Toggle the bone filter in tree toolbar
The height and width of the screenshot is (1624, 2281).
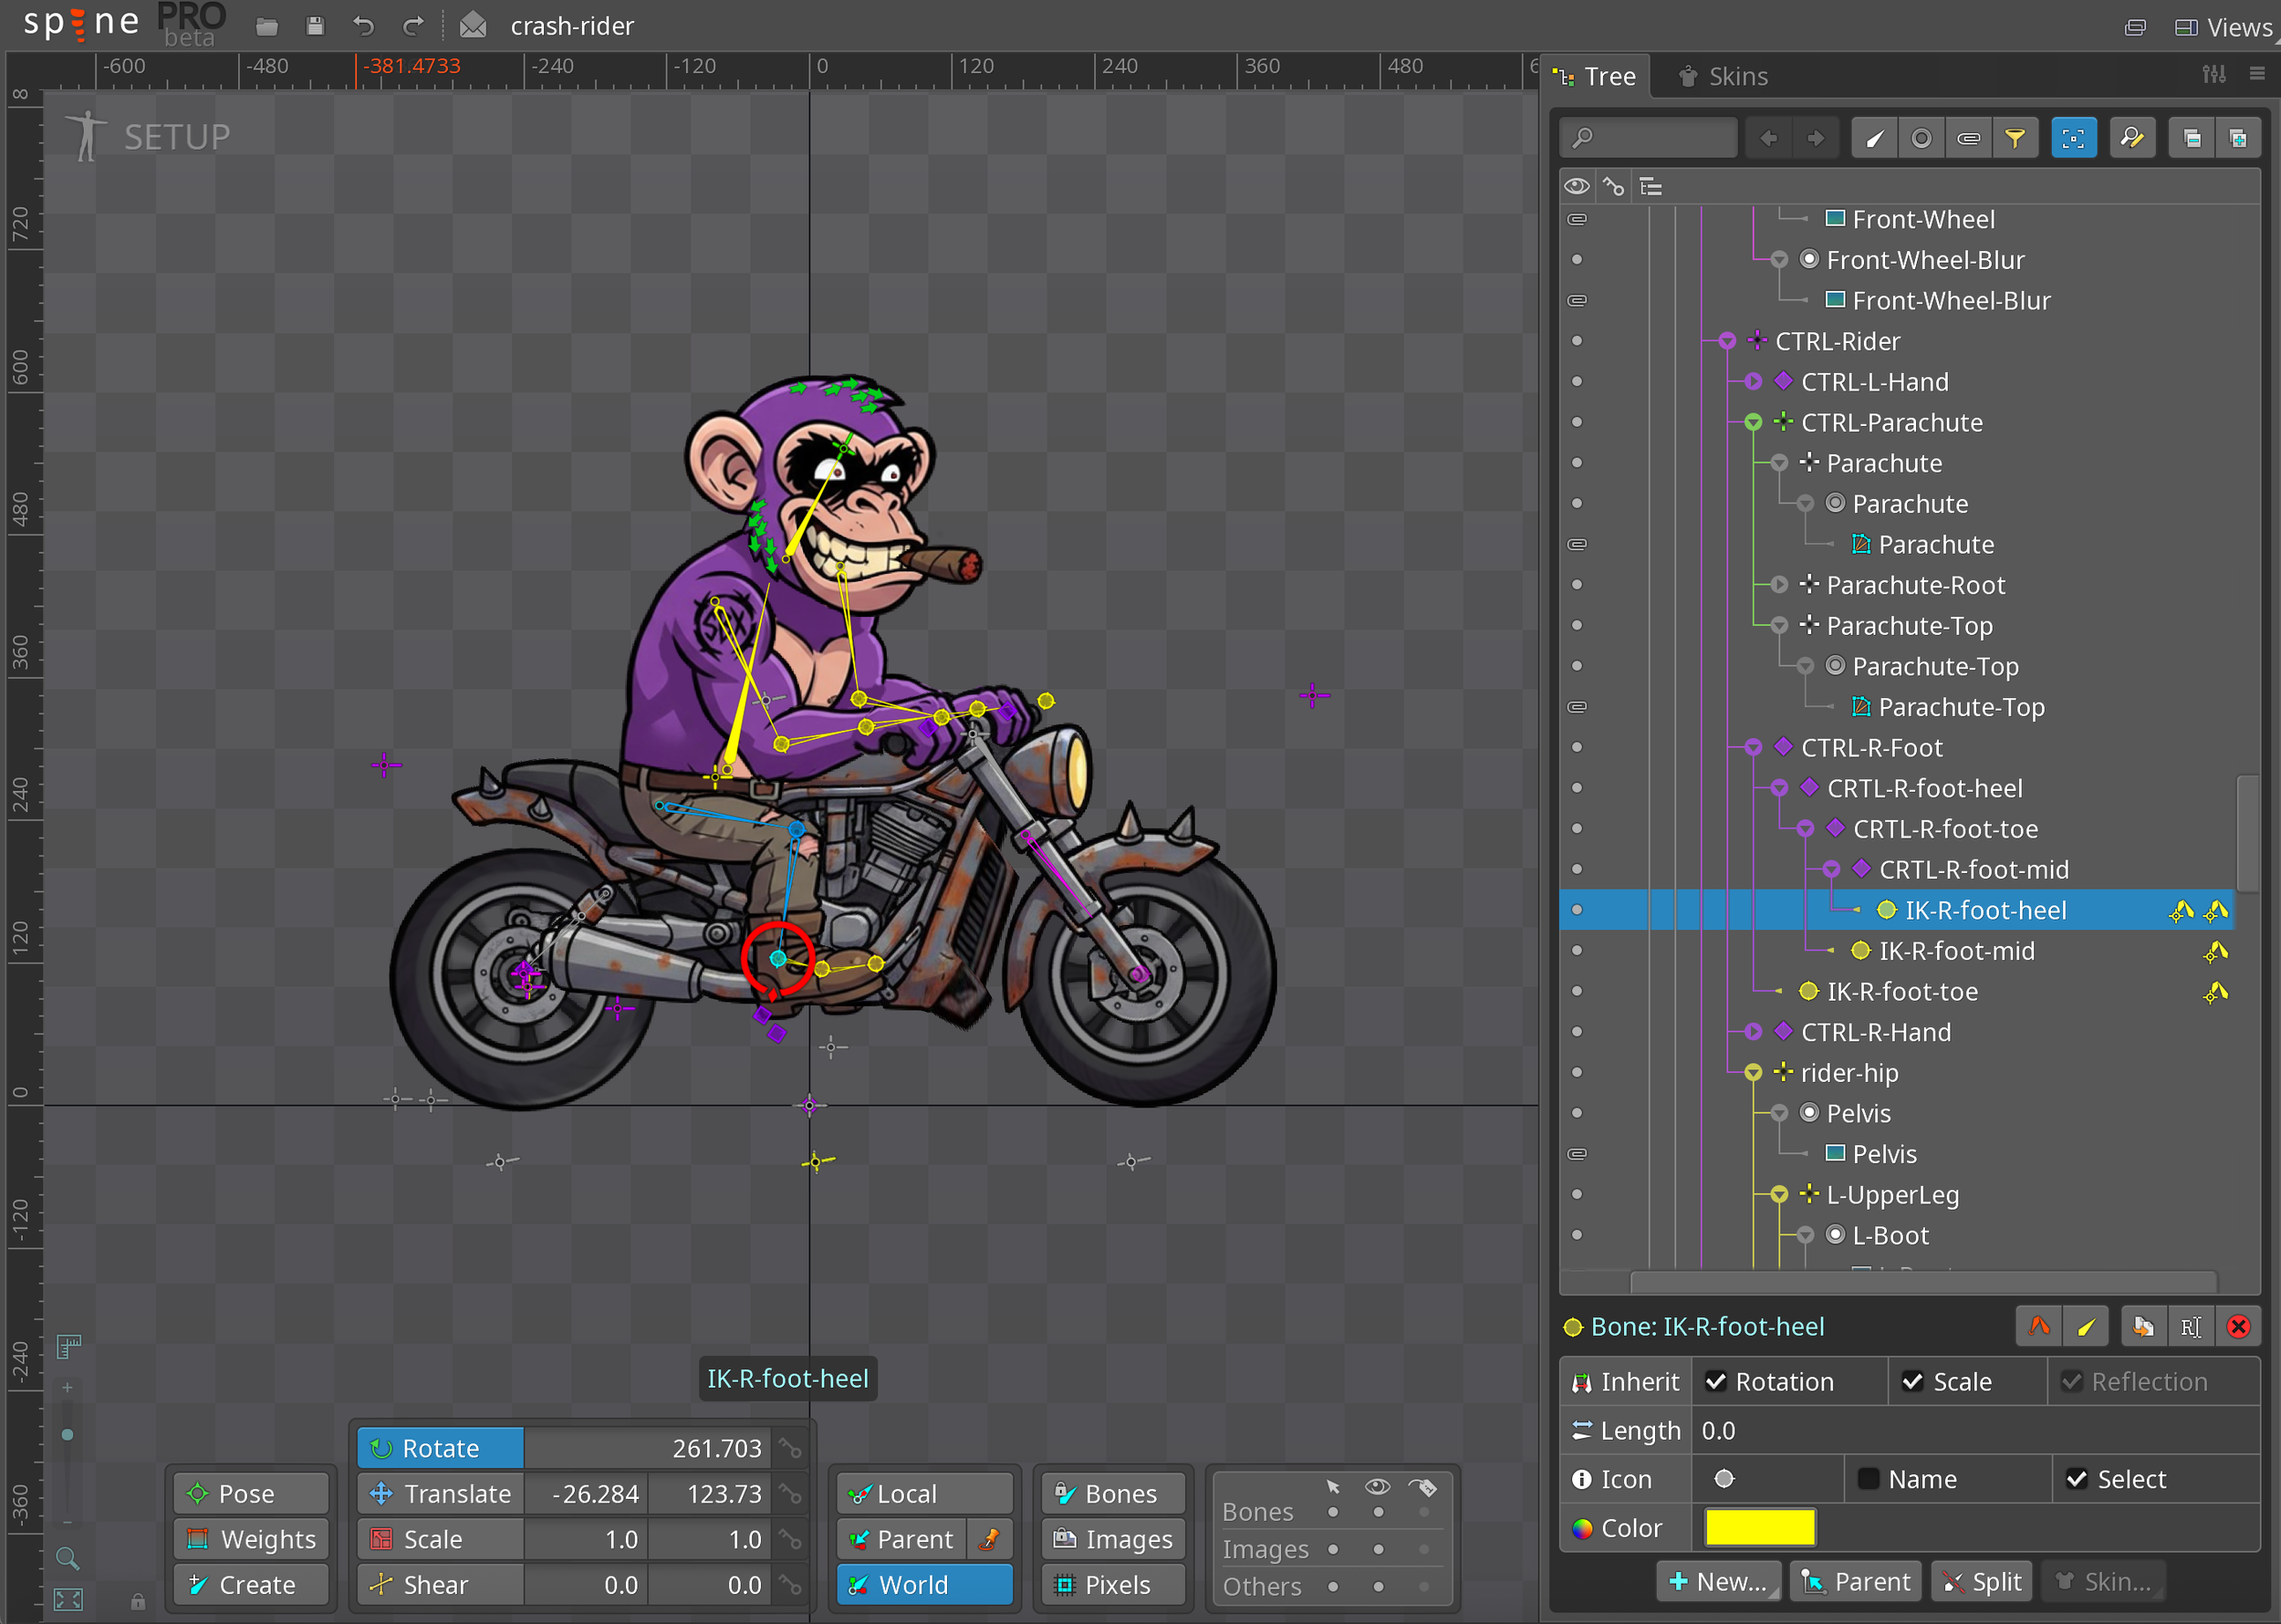[1875, 138]
